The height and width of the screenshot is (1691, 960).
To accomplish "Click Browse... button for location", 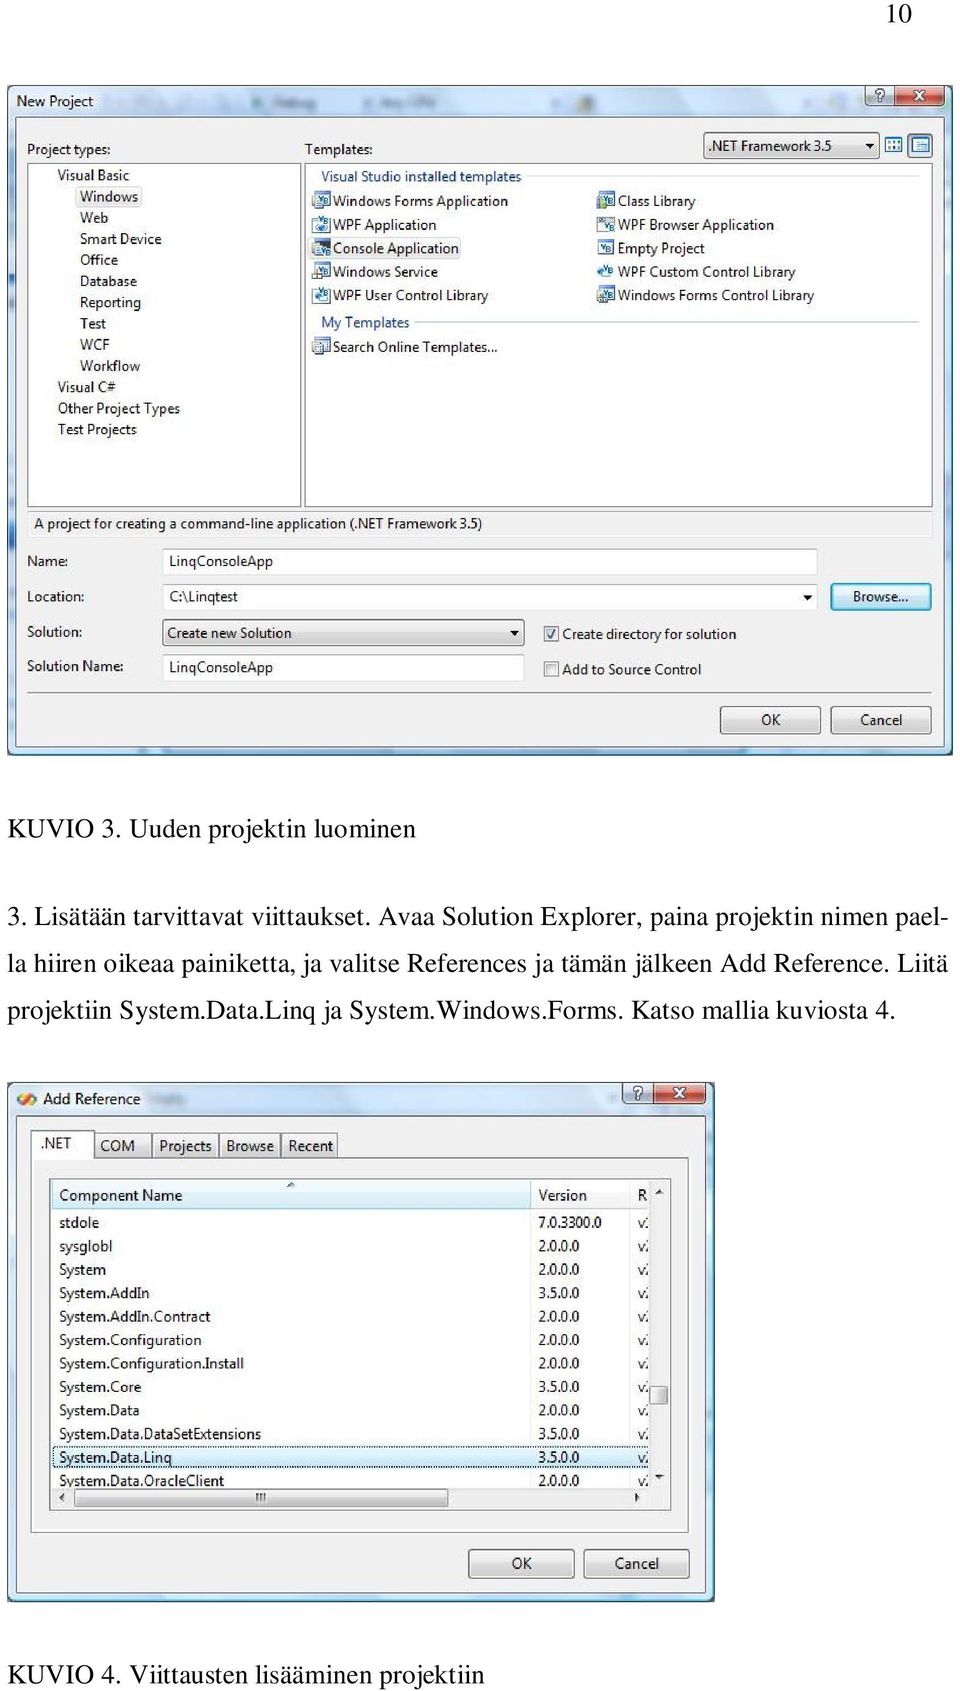I will pos(880,597).
